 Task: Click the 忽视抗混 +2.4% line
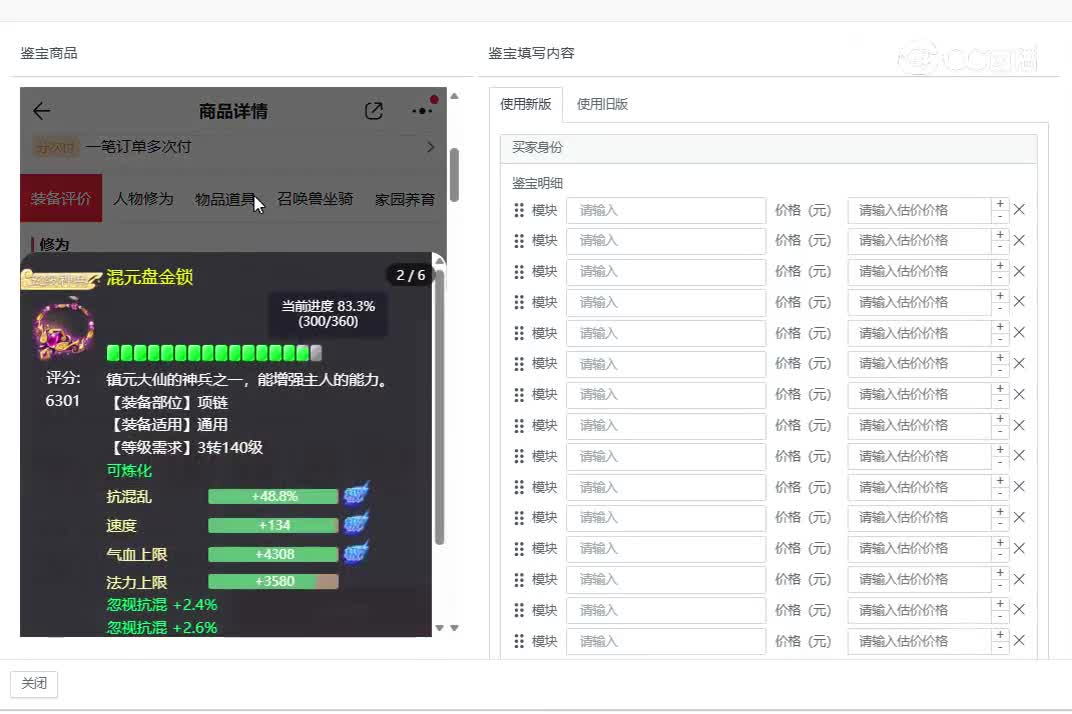162,605
